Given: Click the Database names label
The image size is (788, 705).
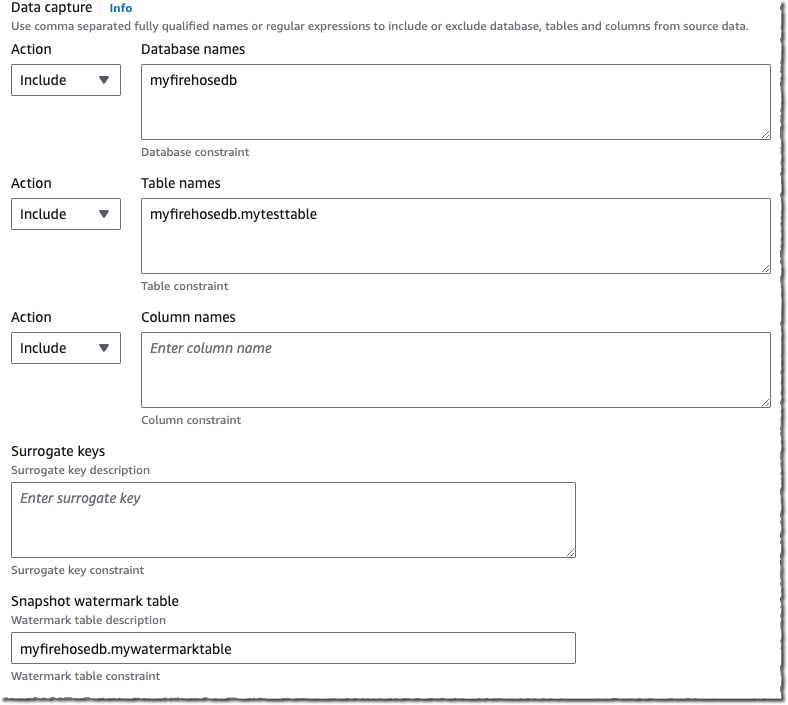Looking at the screenshot, I should [193, 49].
